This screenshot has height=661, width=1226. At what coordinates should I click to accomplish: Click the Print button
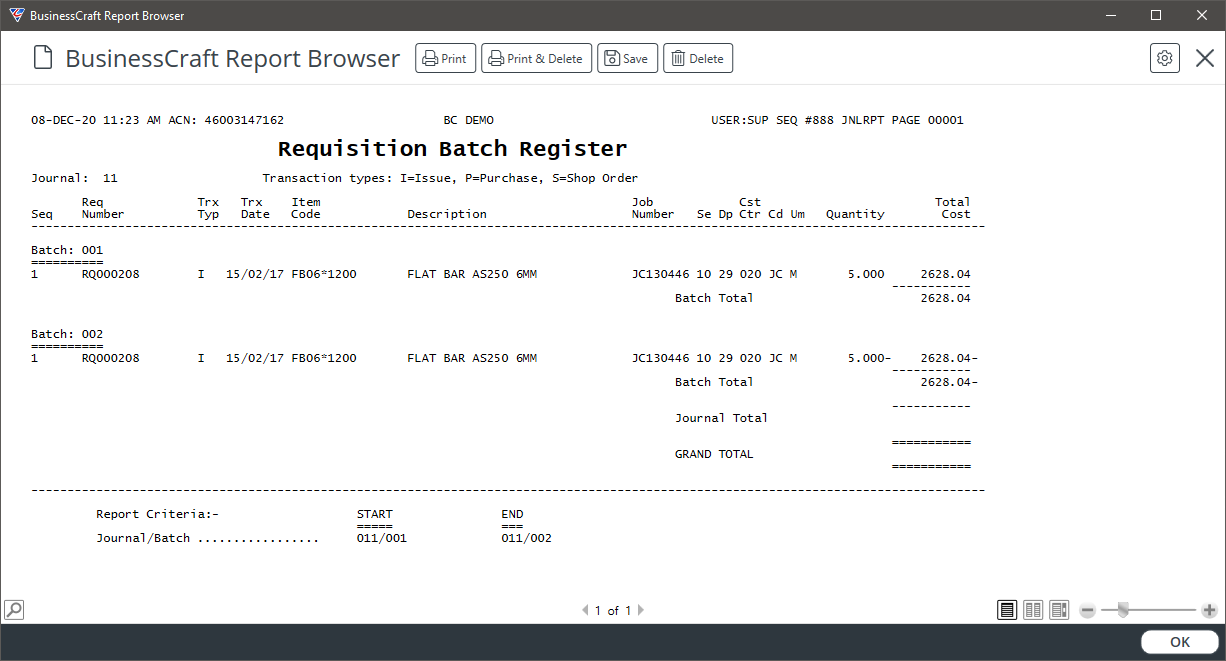(445, 58)
